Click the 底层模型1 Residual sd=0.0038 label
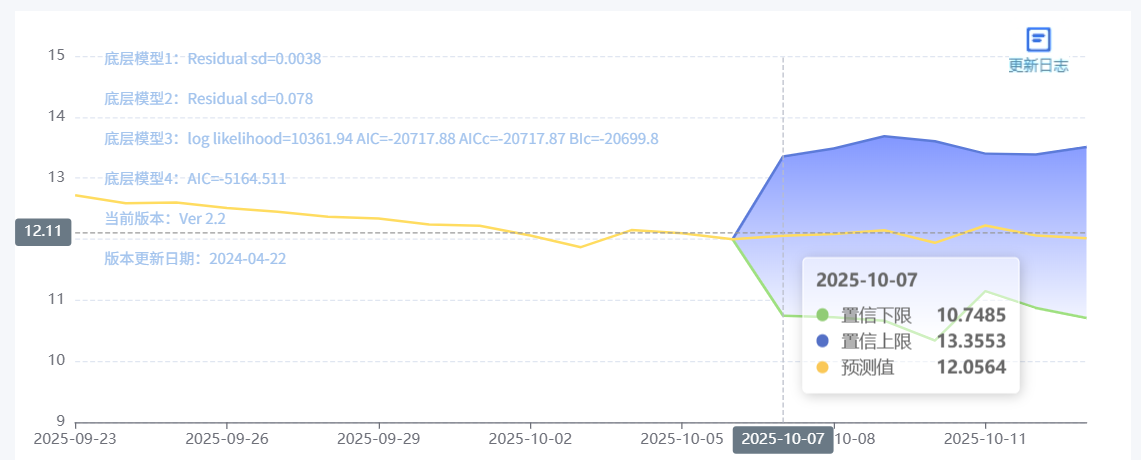This screenshot has height=460, width=1141. 212,59
